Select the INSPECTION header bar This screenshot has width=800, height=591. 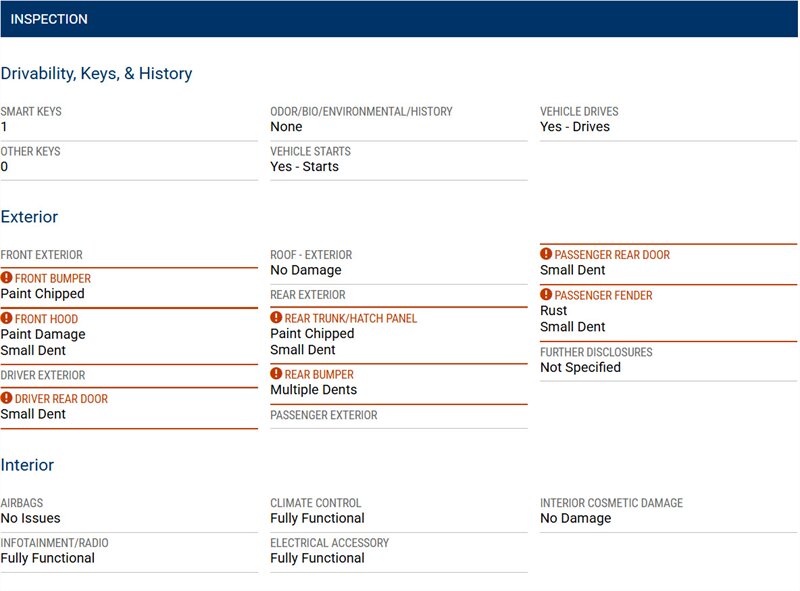[x=399, y=19]
